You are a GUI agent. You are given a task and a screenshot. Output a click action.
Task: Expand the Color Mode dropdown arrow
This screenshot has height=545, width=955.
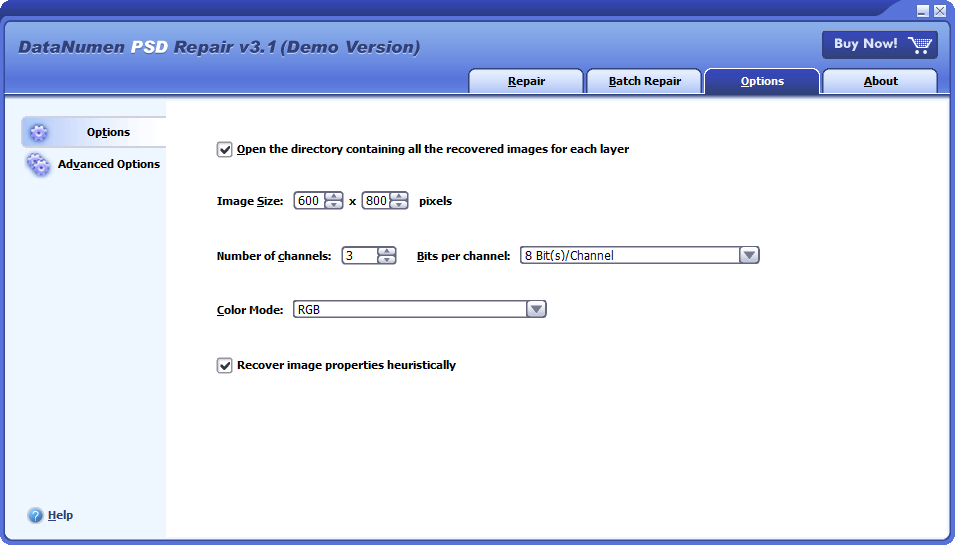[536, 309]
